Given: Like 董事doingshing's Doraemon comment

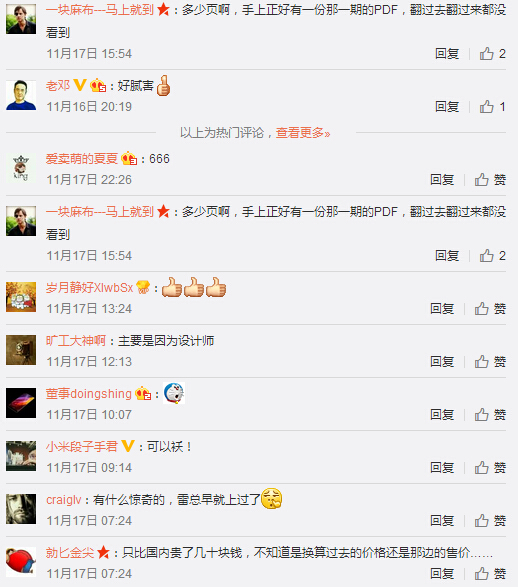Looking at the screenshot, I should (x=490, y=415).
